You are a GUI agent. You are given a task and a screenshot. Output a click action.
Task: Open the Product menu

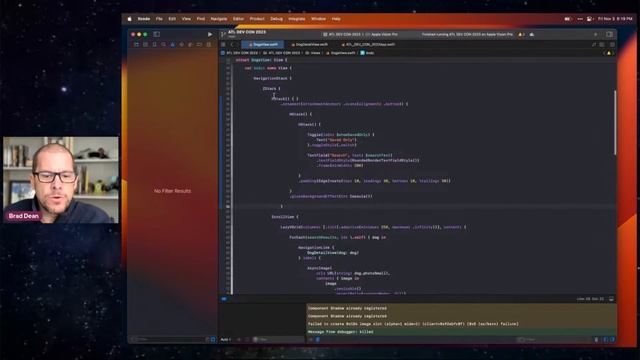257,19
